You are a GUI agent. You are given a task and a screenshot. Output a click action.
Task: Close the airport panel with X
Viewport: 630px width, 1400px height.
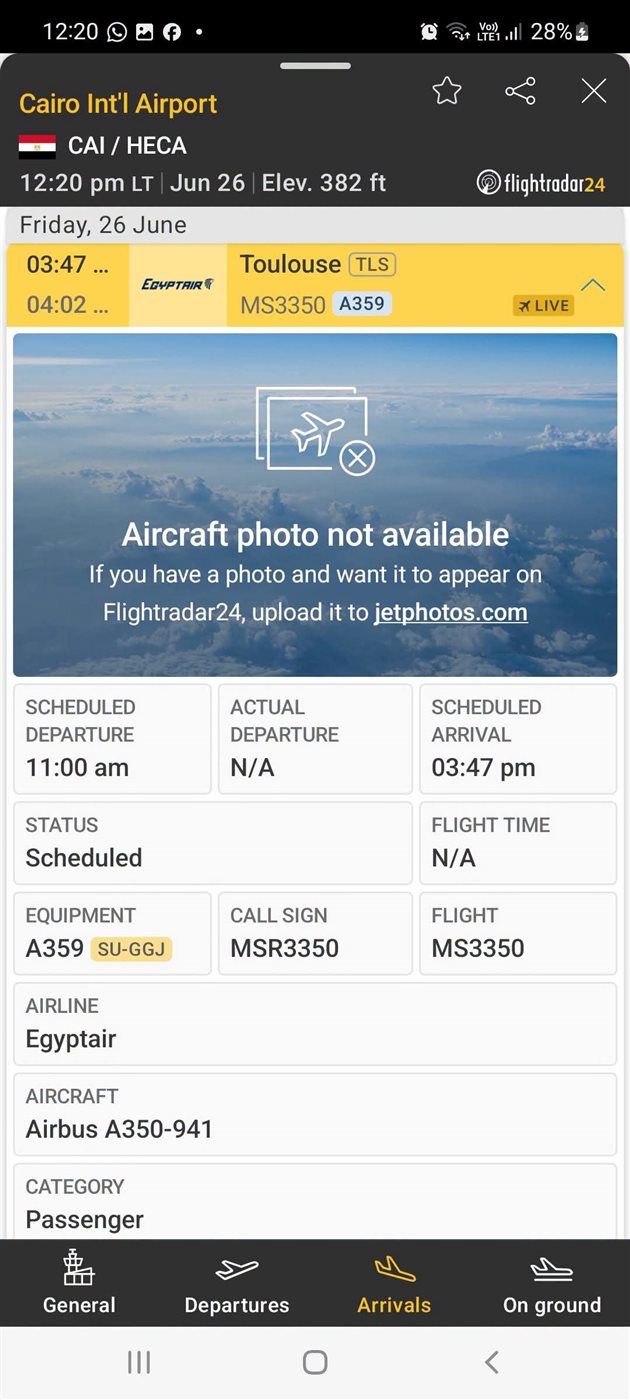click(594, 91)
